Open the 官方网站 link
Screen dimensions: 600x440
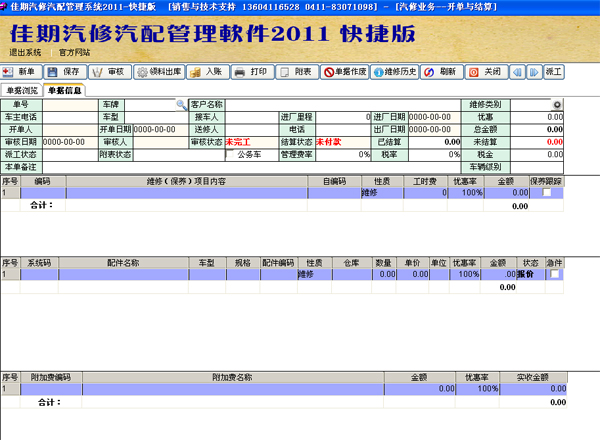[x=75, y=52]
